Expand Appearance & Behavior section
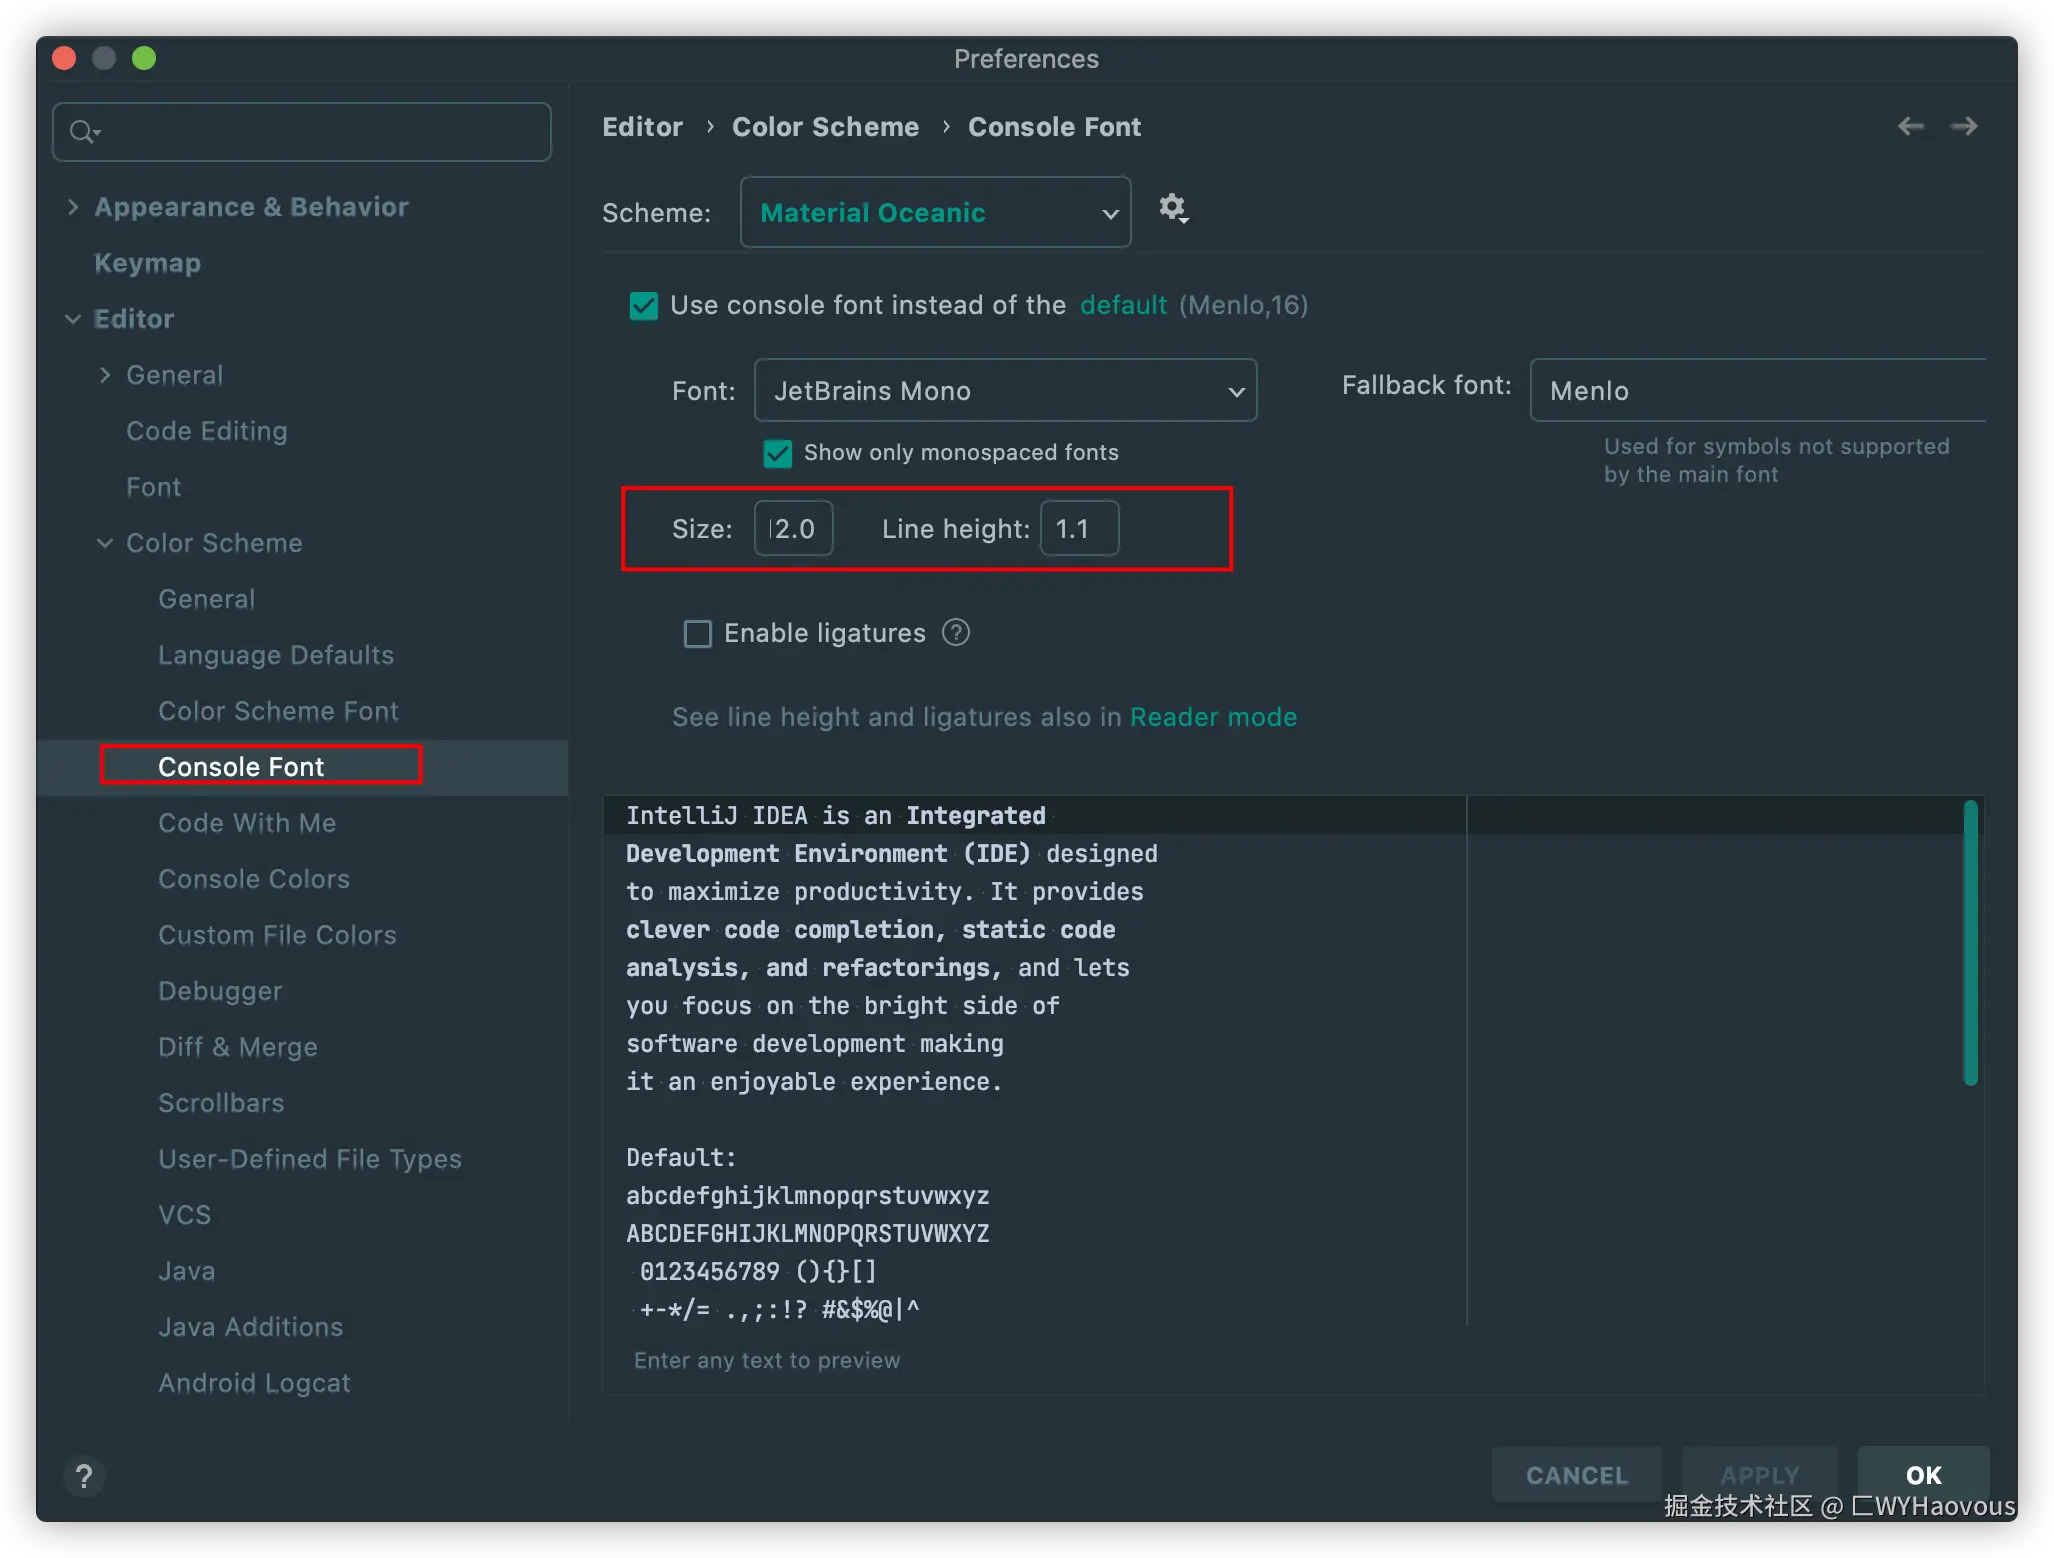 click(73, 207)
